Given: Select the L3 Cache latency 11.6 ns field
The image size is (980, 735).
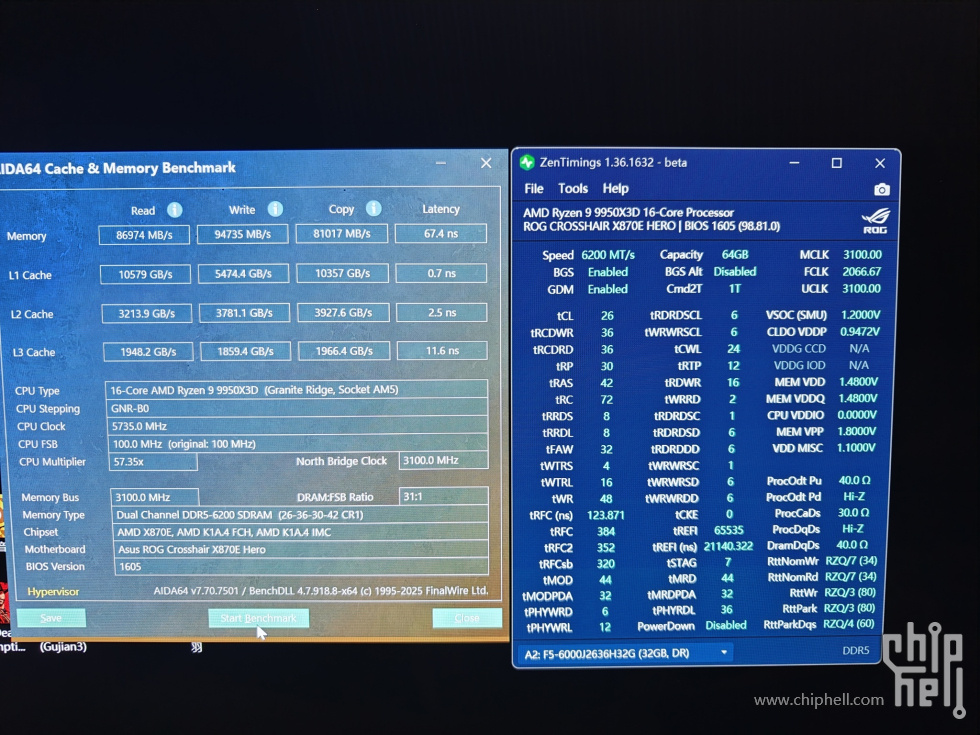Looking at the screenshot, I should pyautogui.click(x=442, y=351).
